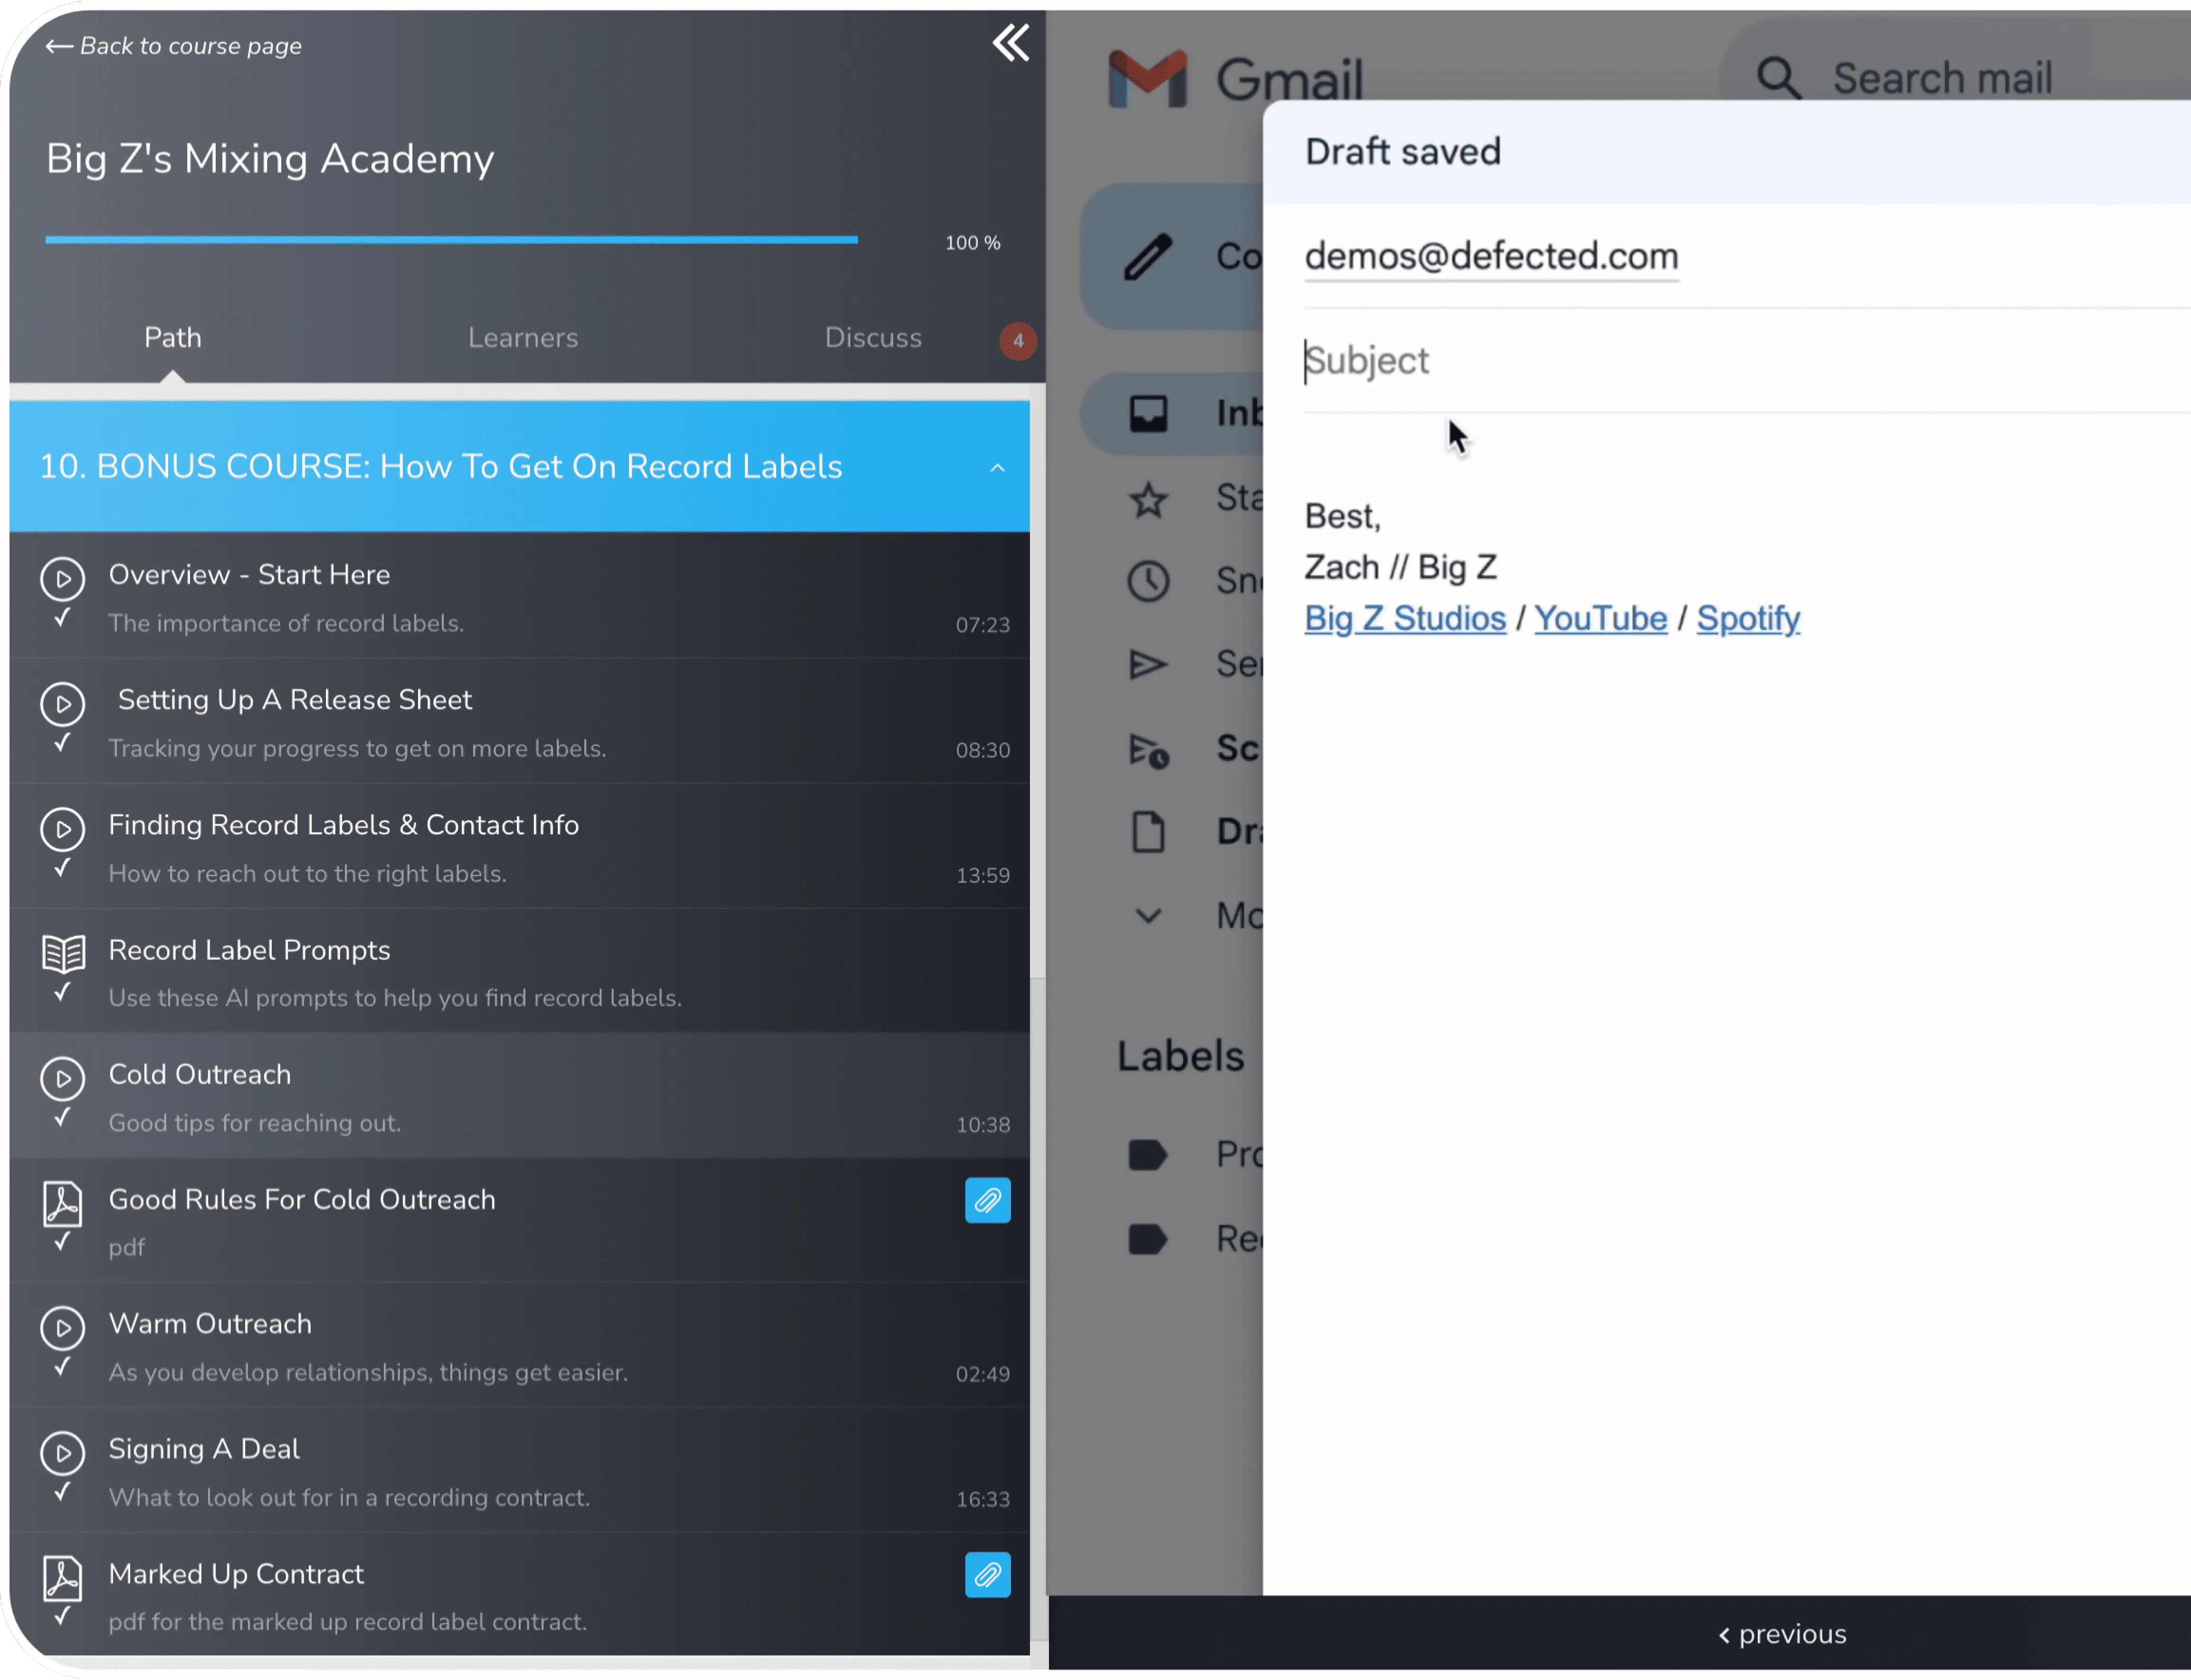This screenshot has width=2191, height=1680.
Task: Toggle completion checkmark for Warm Outreach
Action: coord(62,1367)
